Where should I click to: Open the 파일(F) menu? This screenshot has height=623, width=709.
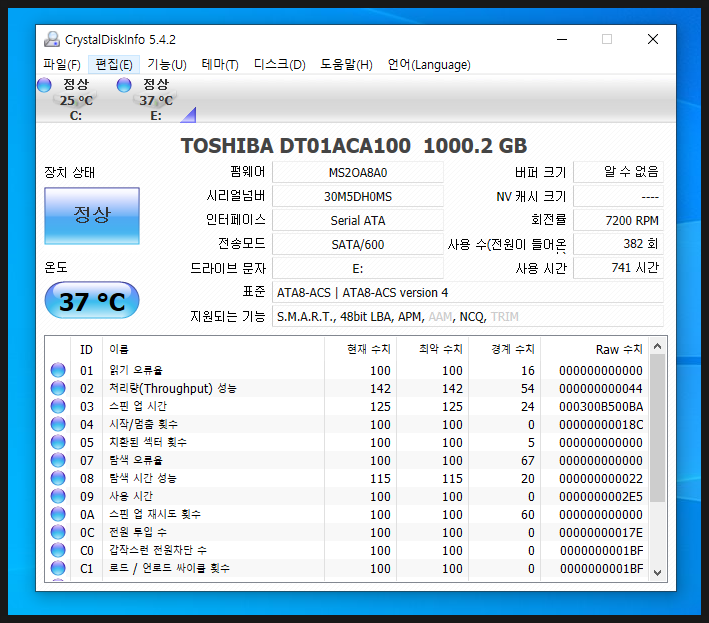(62, 65)
